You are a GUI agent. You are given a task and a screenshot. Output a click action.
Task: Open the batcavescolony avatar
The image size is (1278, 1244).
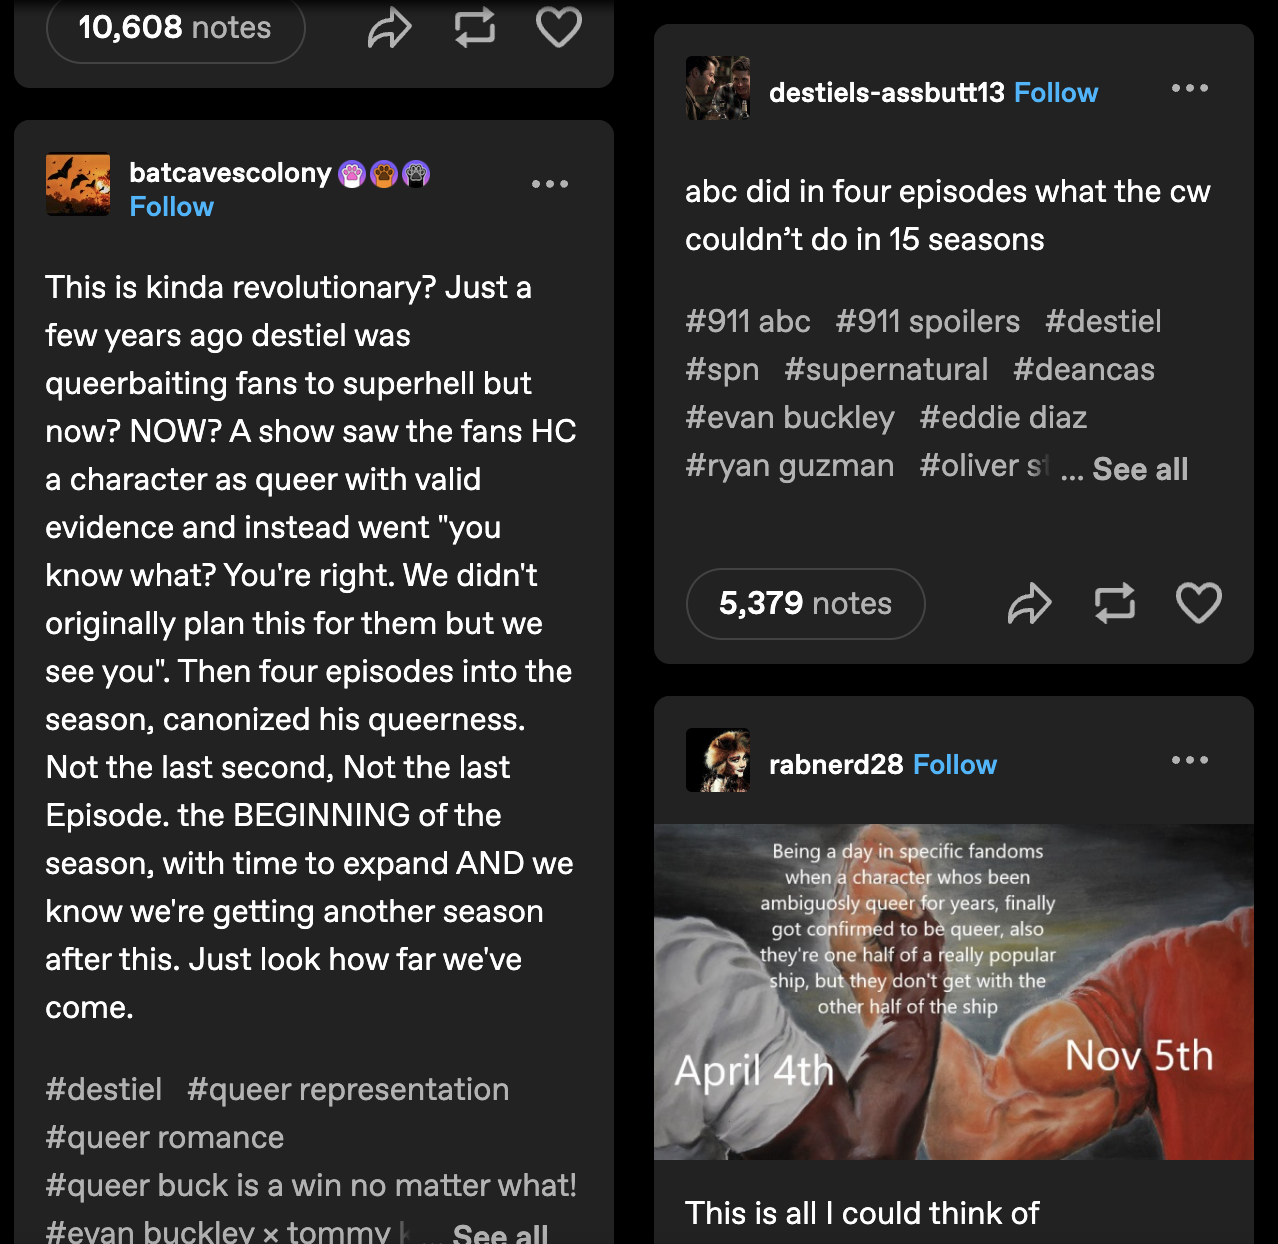78,184
